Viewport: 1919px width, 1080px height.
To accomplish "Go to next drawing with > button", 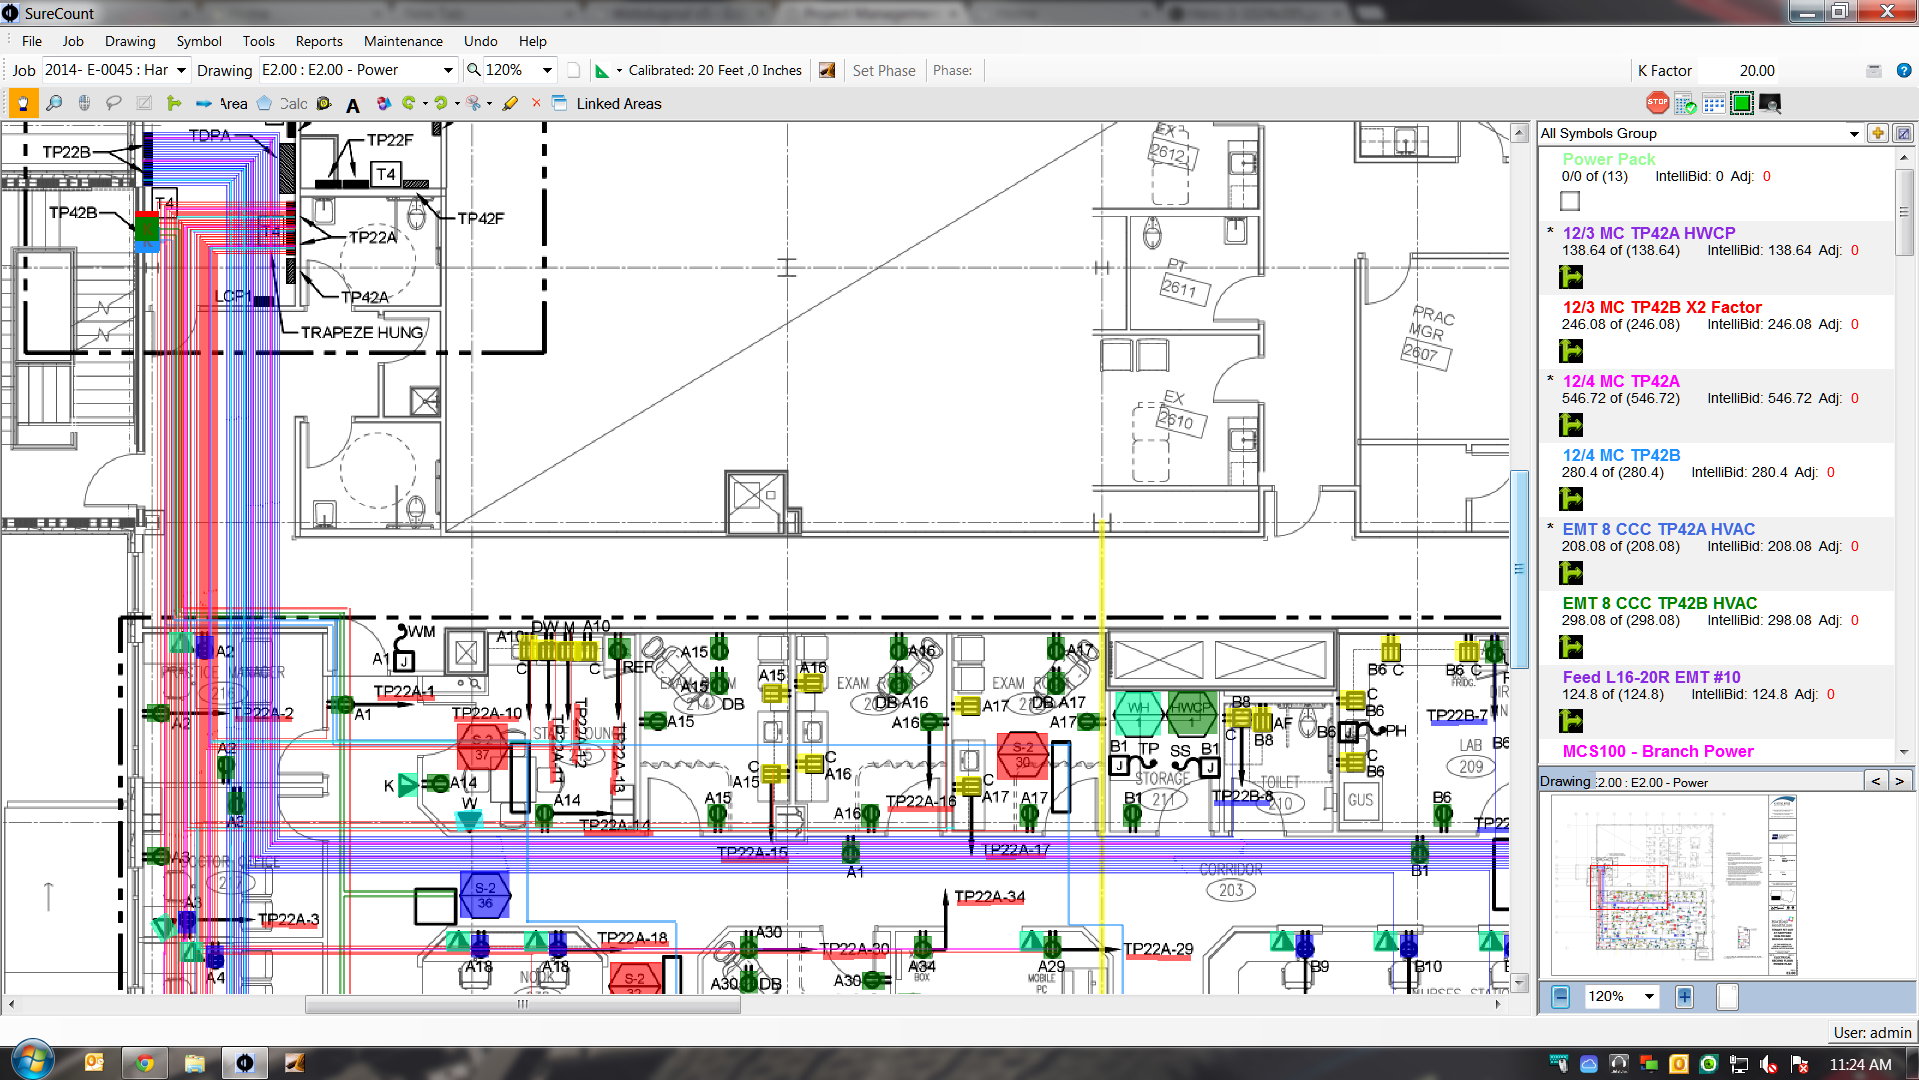I will click(x=1899, y=782).
